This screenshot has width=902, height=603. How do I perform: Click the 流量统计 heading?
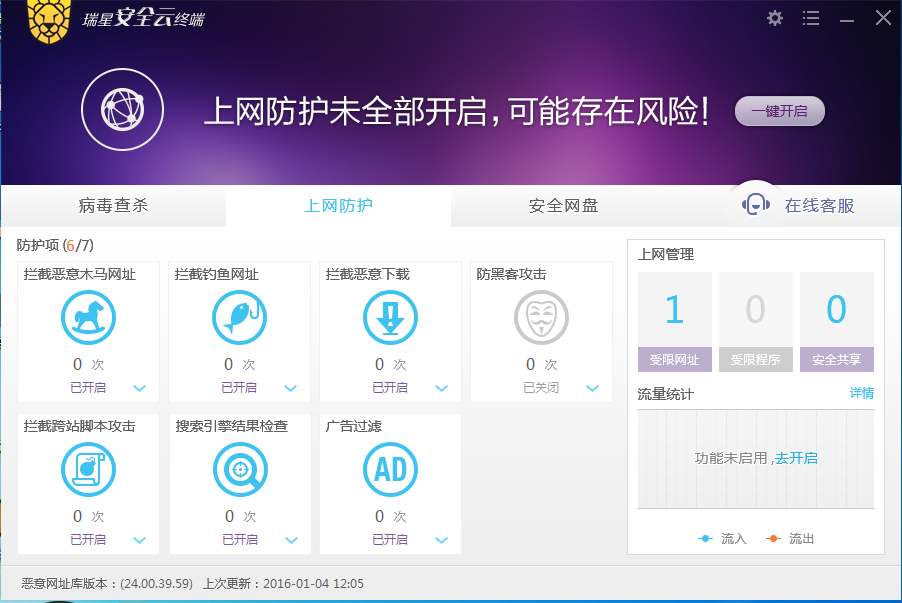pos(666,394)
